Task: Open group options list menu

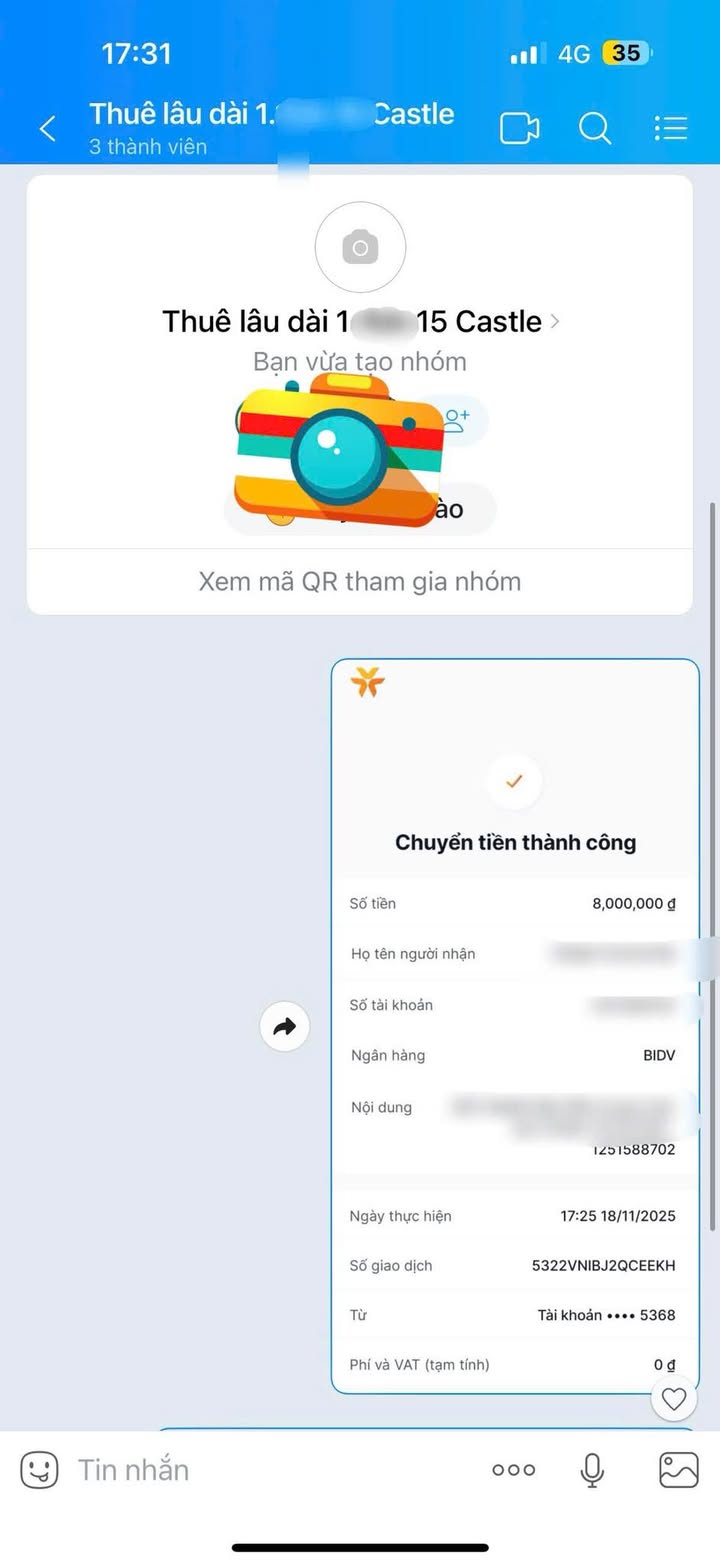Action: pyautogui.click(x=670, y=128)
